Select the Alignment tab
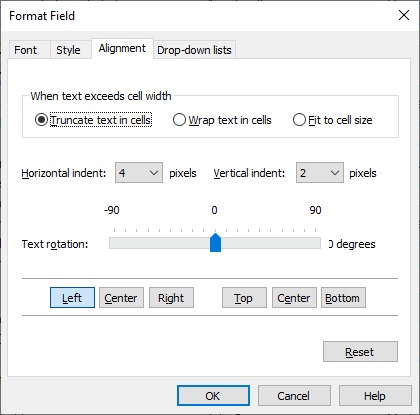The image size is (420, 415). [122, 49]
